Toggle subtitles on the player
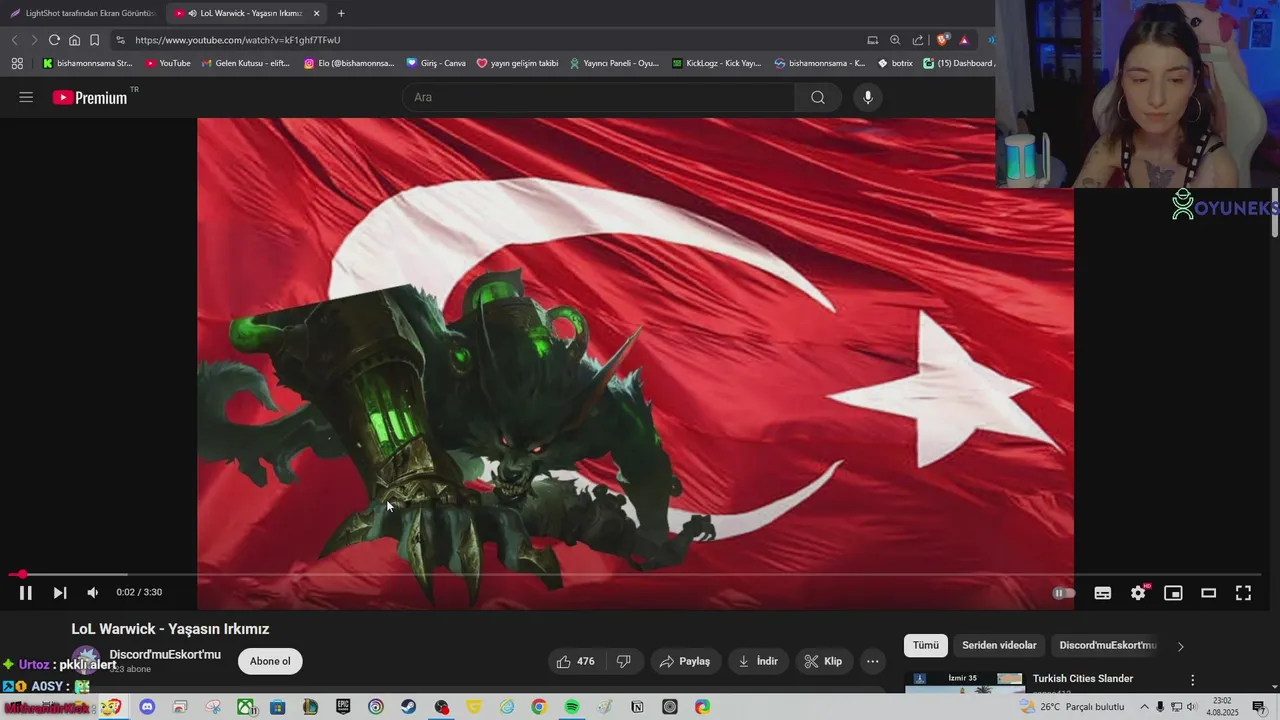Screen dimensions: 1280x720 pyautogui.click(x=1103, y=593)
